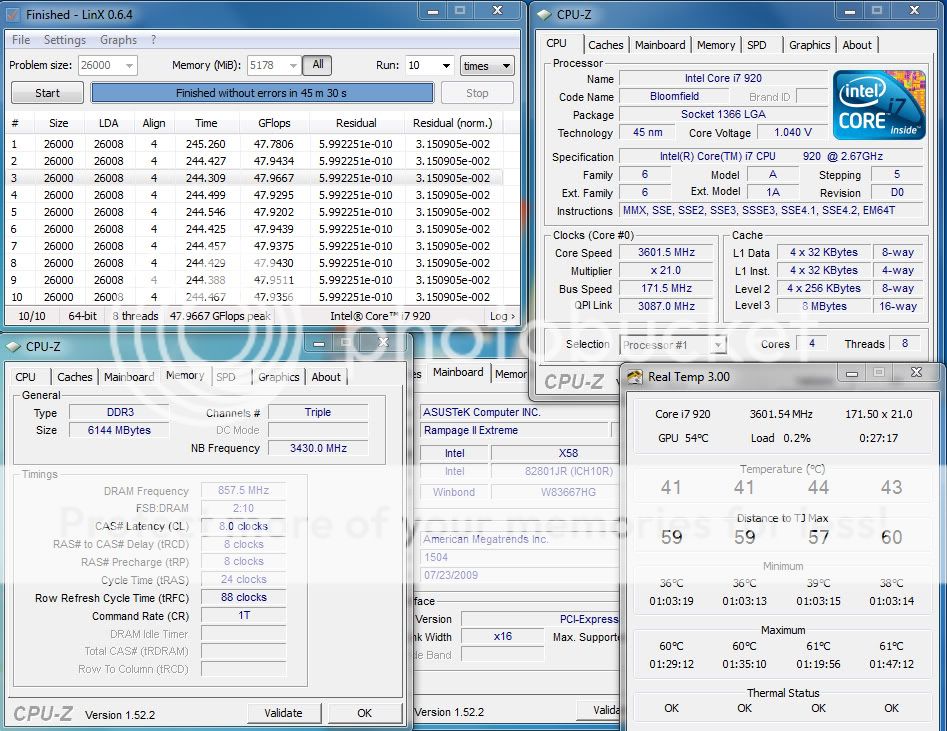Click the Residual (norm.) column header

[x=452, y=123]
